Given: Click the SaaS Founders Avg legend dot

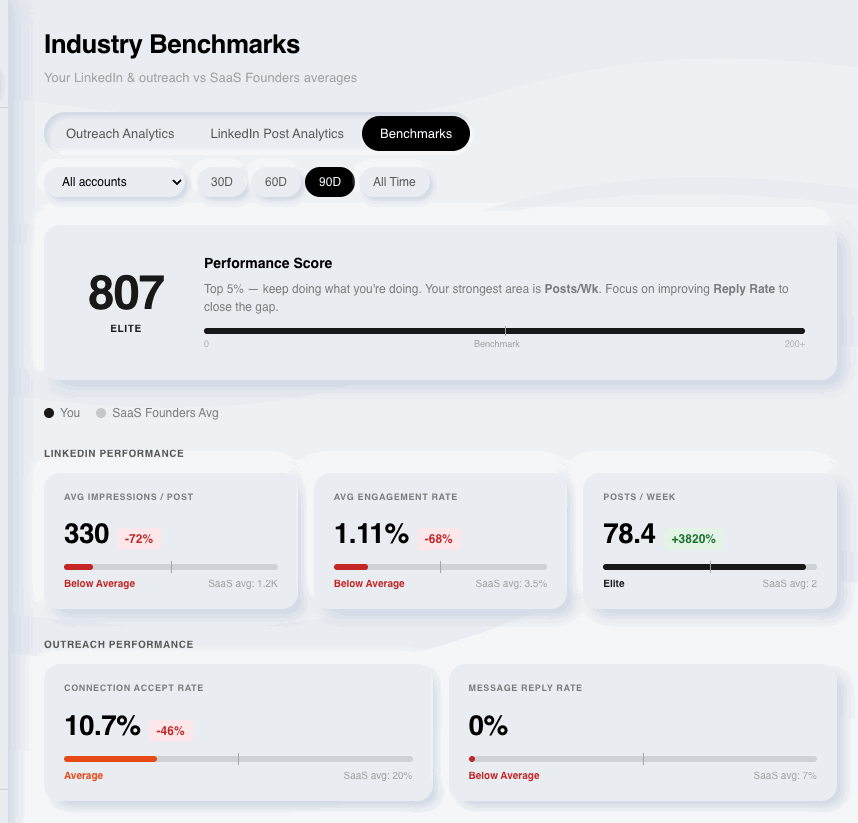Looking at the screenshot, I should [x=100, y=412].
